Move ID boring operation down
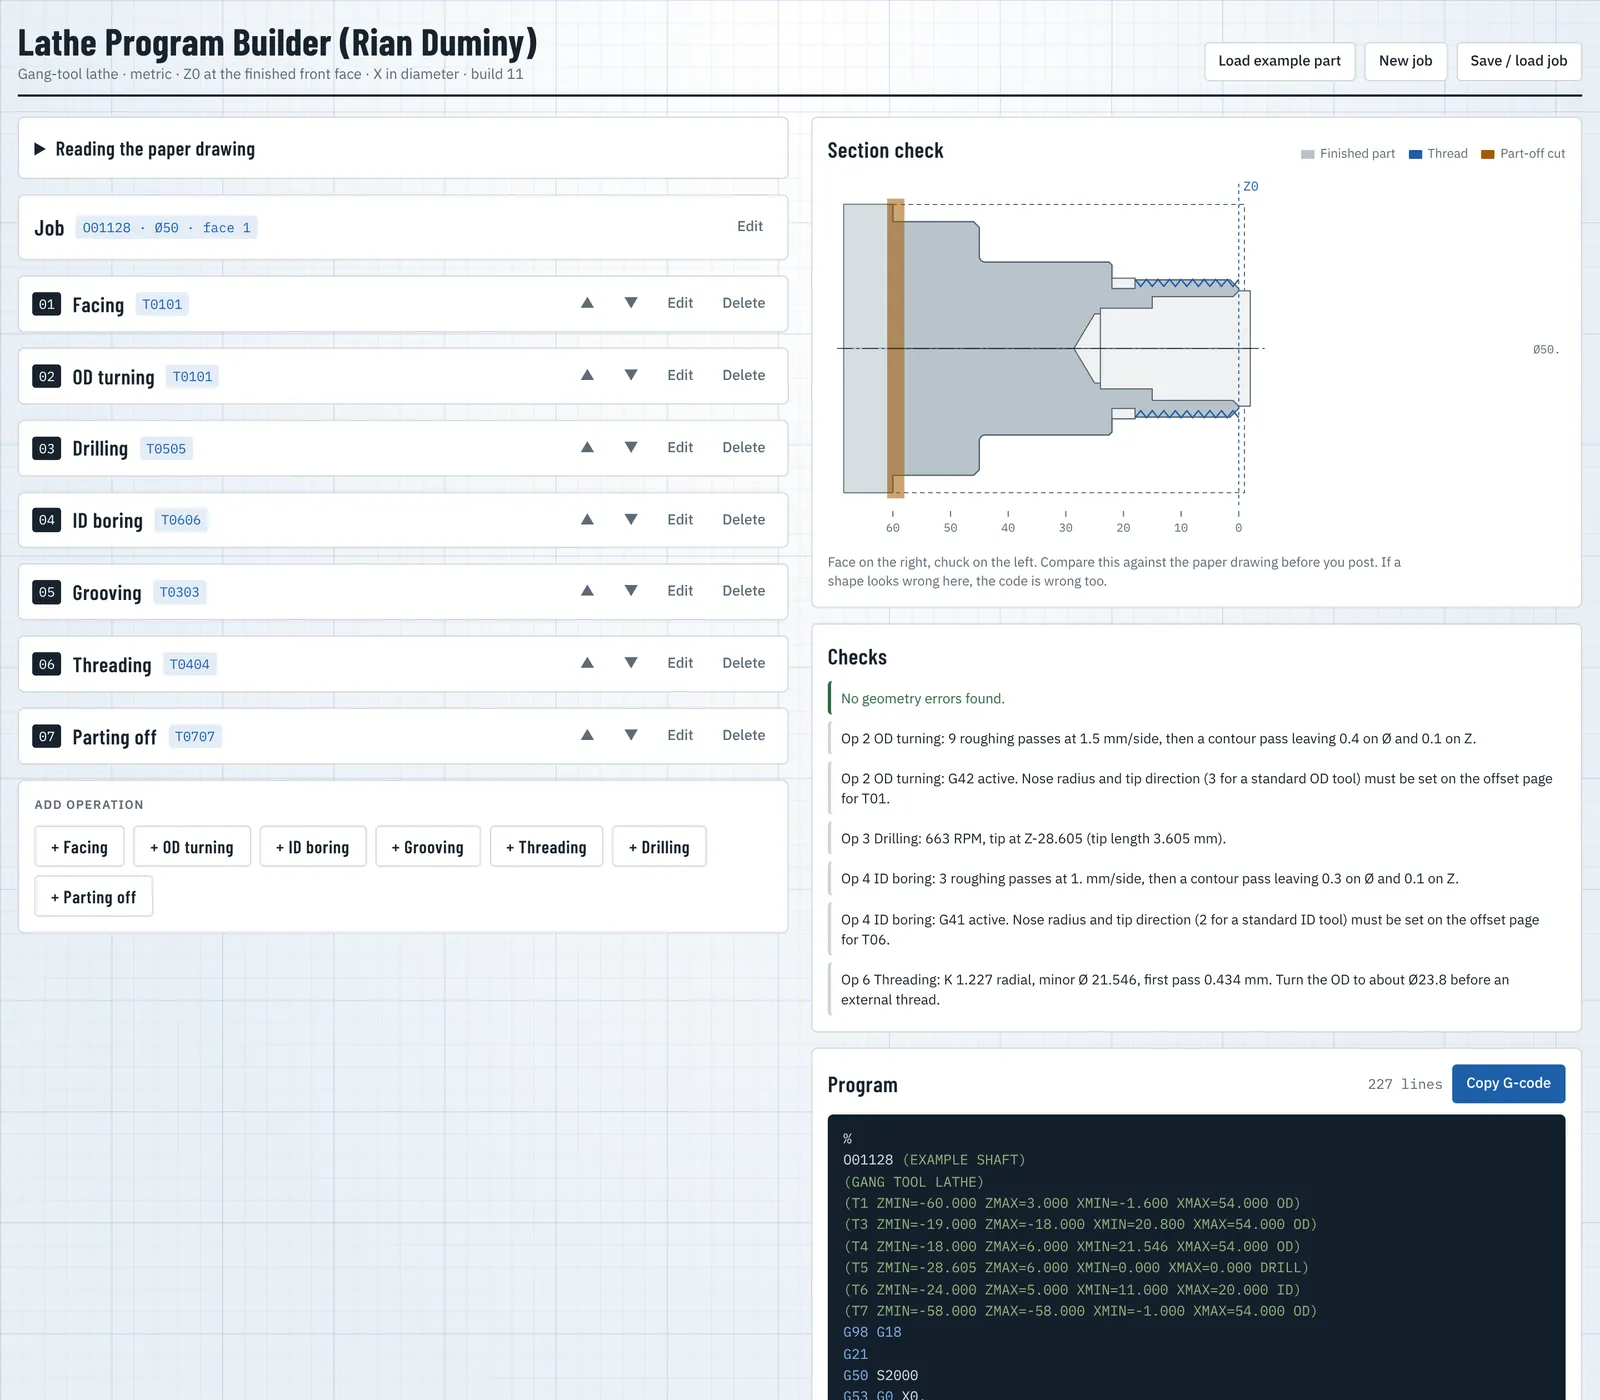This screenshot has height=1400, width=1600. point(631,519)
